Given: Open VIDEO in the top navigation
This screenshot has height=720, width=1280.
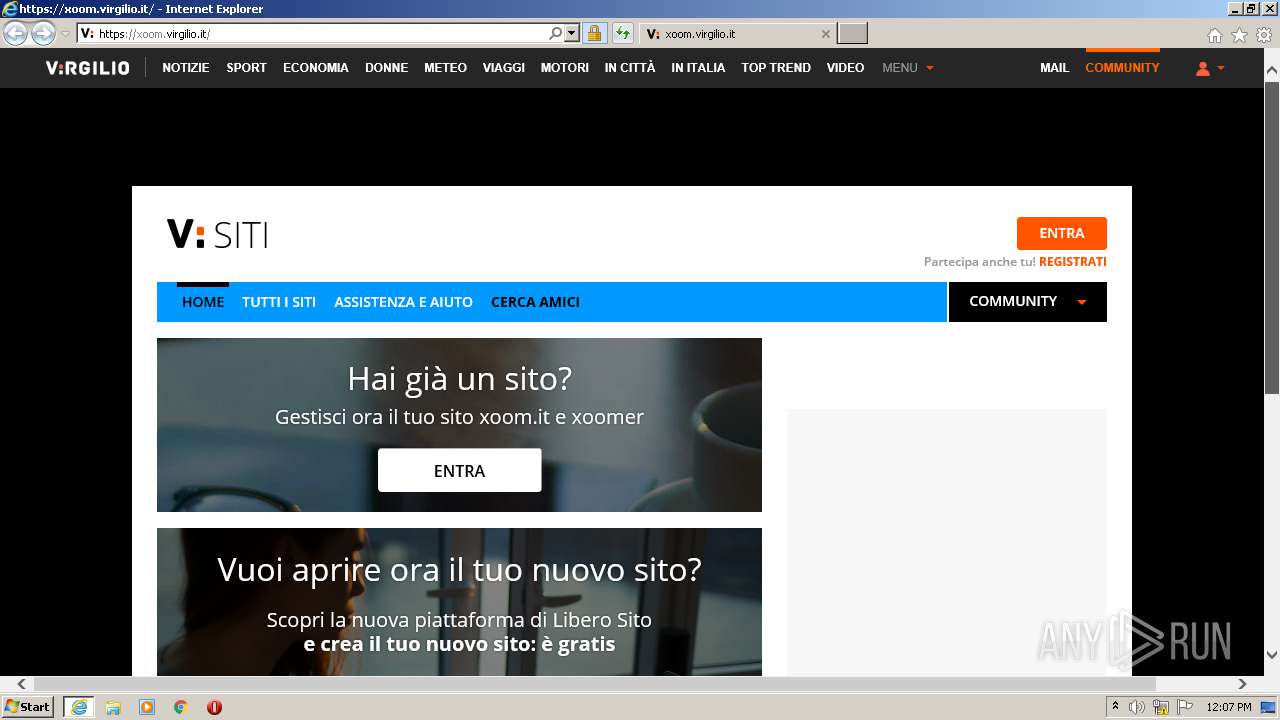Looking at the screenshot, I should [x=845, y=68].
